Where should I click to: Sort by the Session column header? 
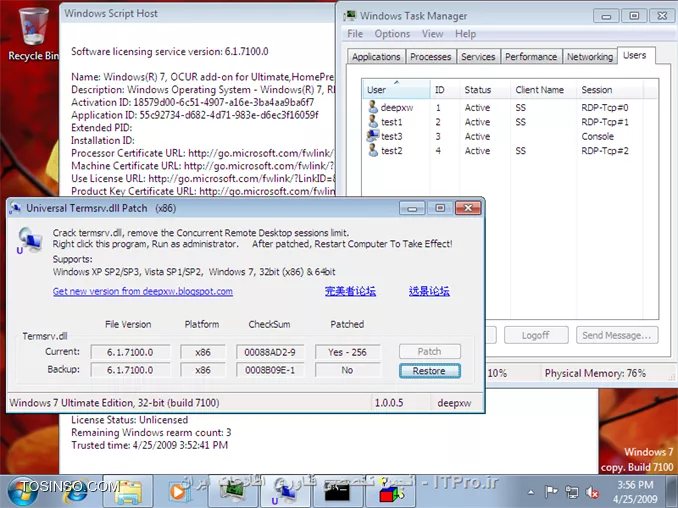[x=610, y=89]
